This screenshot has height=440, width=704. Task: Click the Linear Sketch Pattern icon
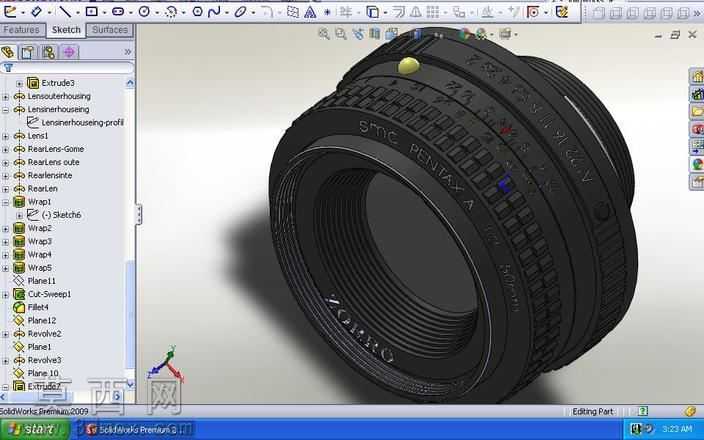pyautogui.click(x=433, y=12)
